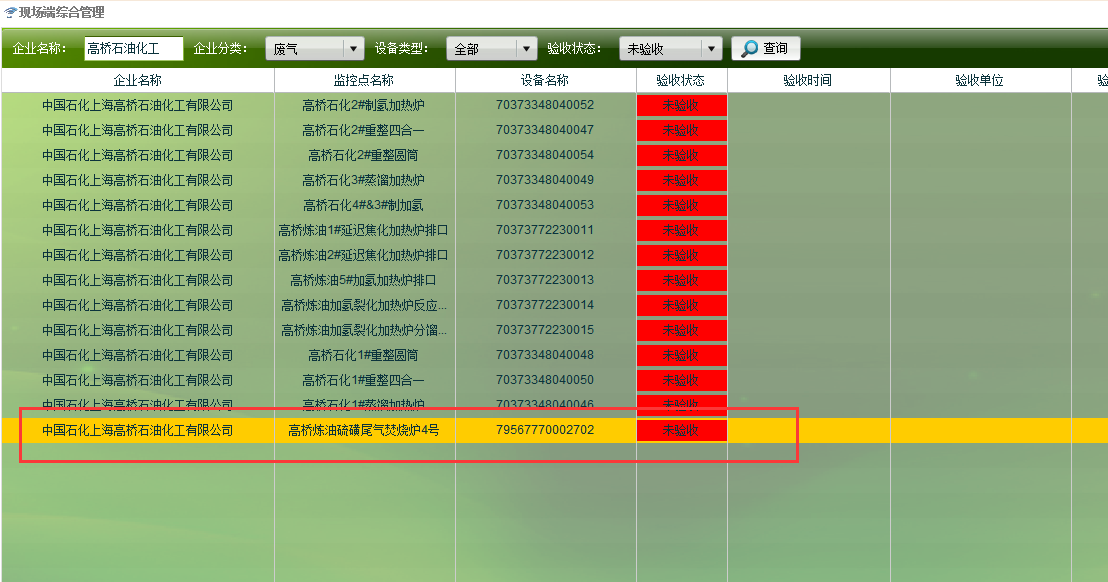Click the app logo beside 现场端综合管理

coord(10,12)
